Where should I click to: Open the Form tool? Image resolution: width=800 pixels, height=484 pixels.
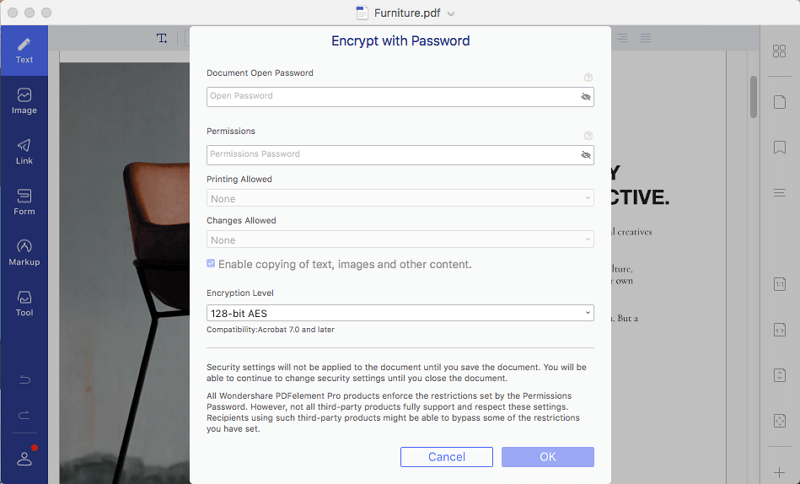(24, 201)
